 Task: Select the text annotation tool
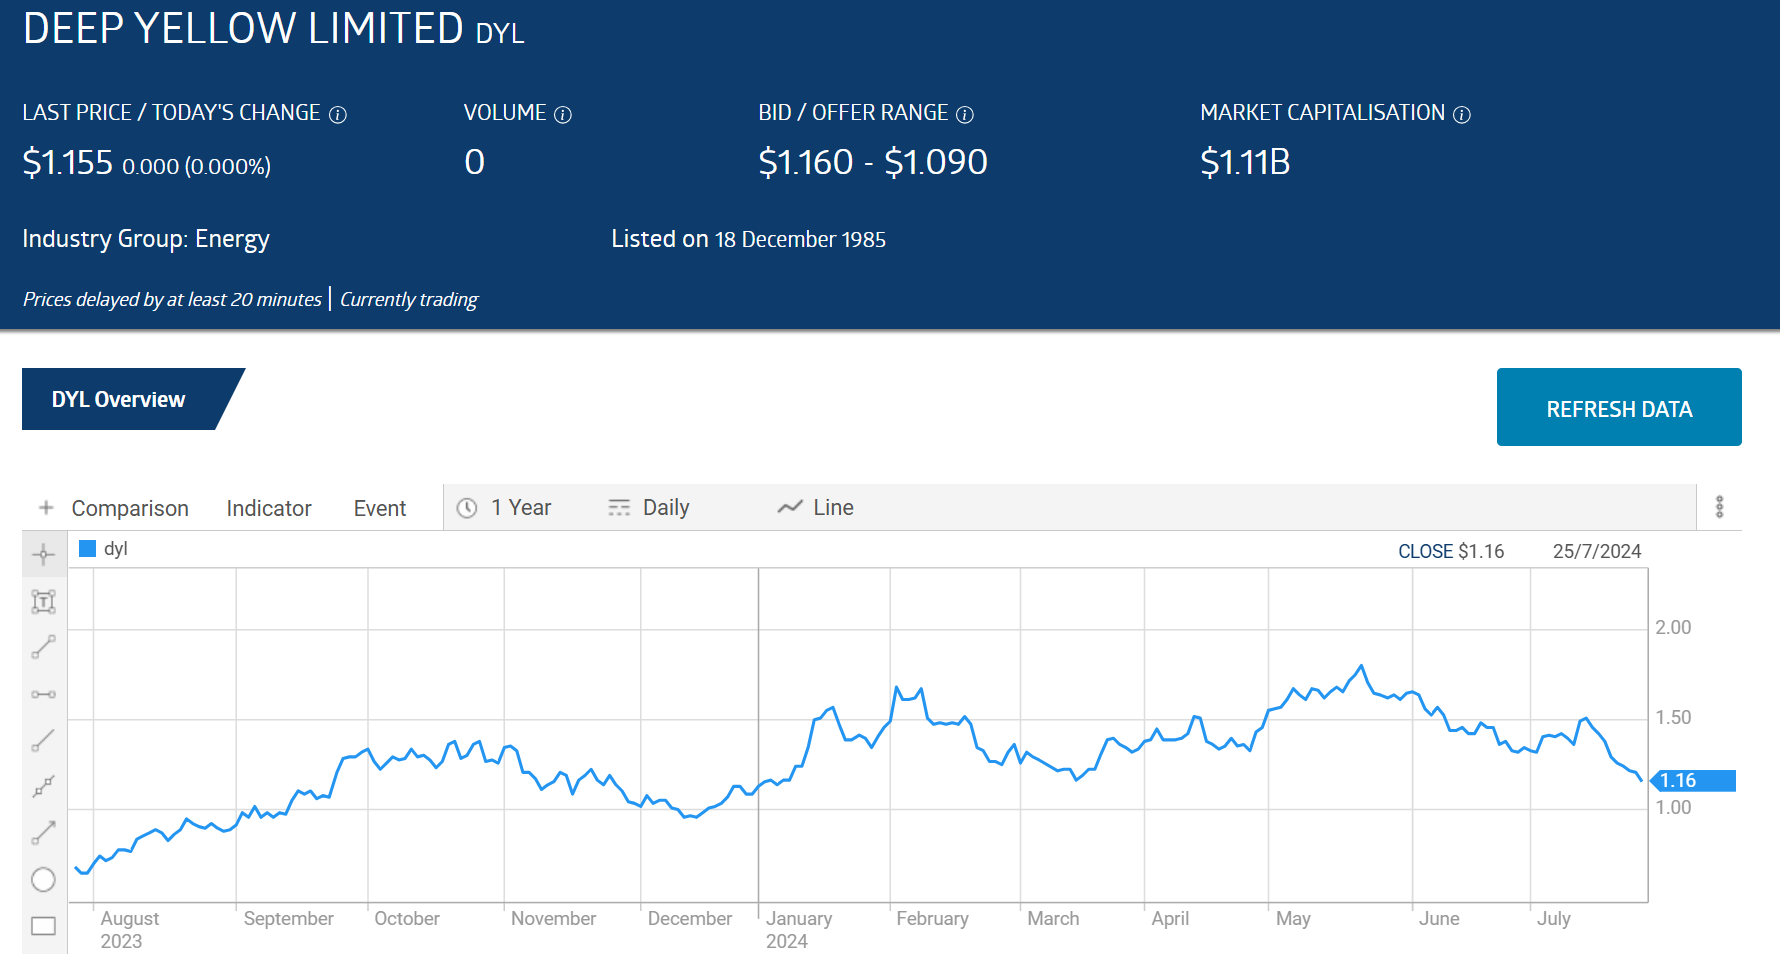coord(43,601)
